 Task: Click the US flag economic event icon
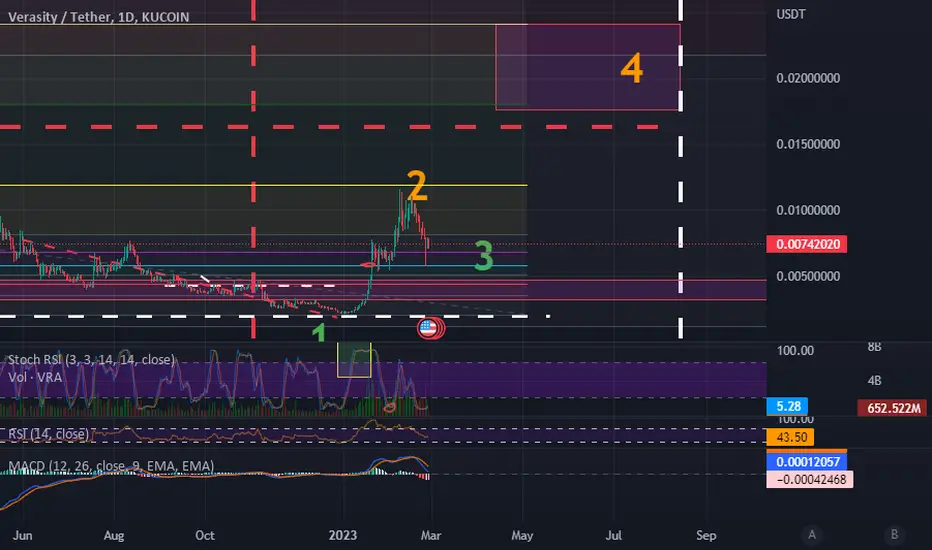point(429,328)
